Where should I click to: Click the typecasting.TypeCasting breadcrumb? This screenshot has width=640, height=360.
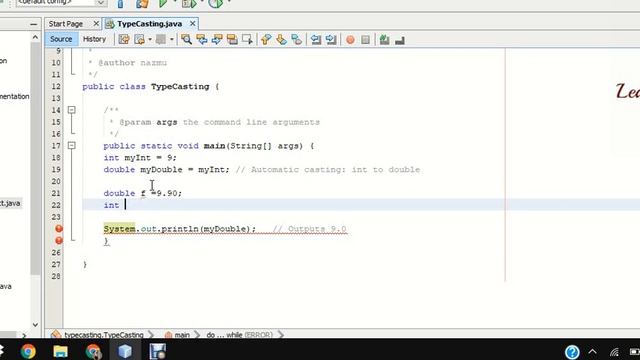[104, 335]
